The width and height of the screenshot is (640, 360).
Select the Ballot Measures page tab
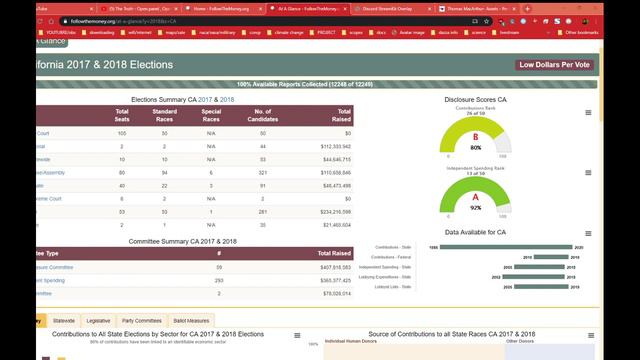(x=191, y=321)
